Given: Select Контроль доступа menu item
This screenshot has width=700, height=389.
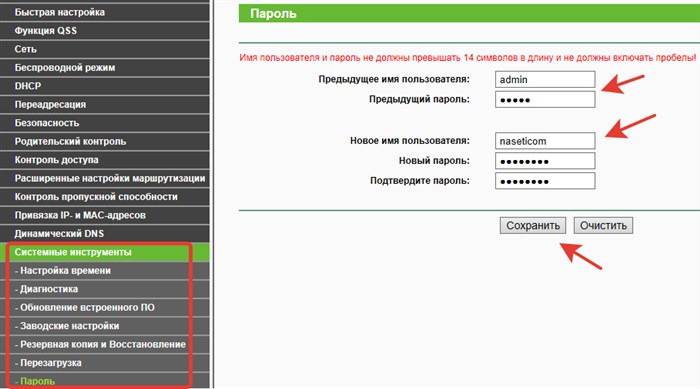Looking at the screenshot, I should (x=104, y=160).
